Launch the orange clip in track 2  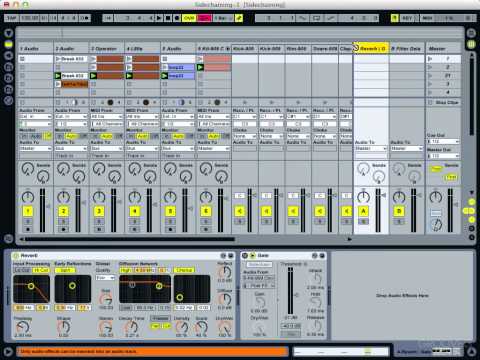pos(58,84)
